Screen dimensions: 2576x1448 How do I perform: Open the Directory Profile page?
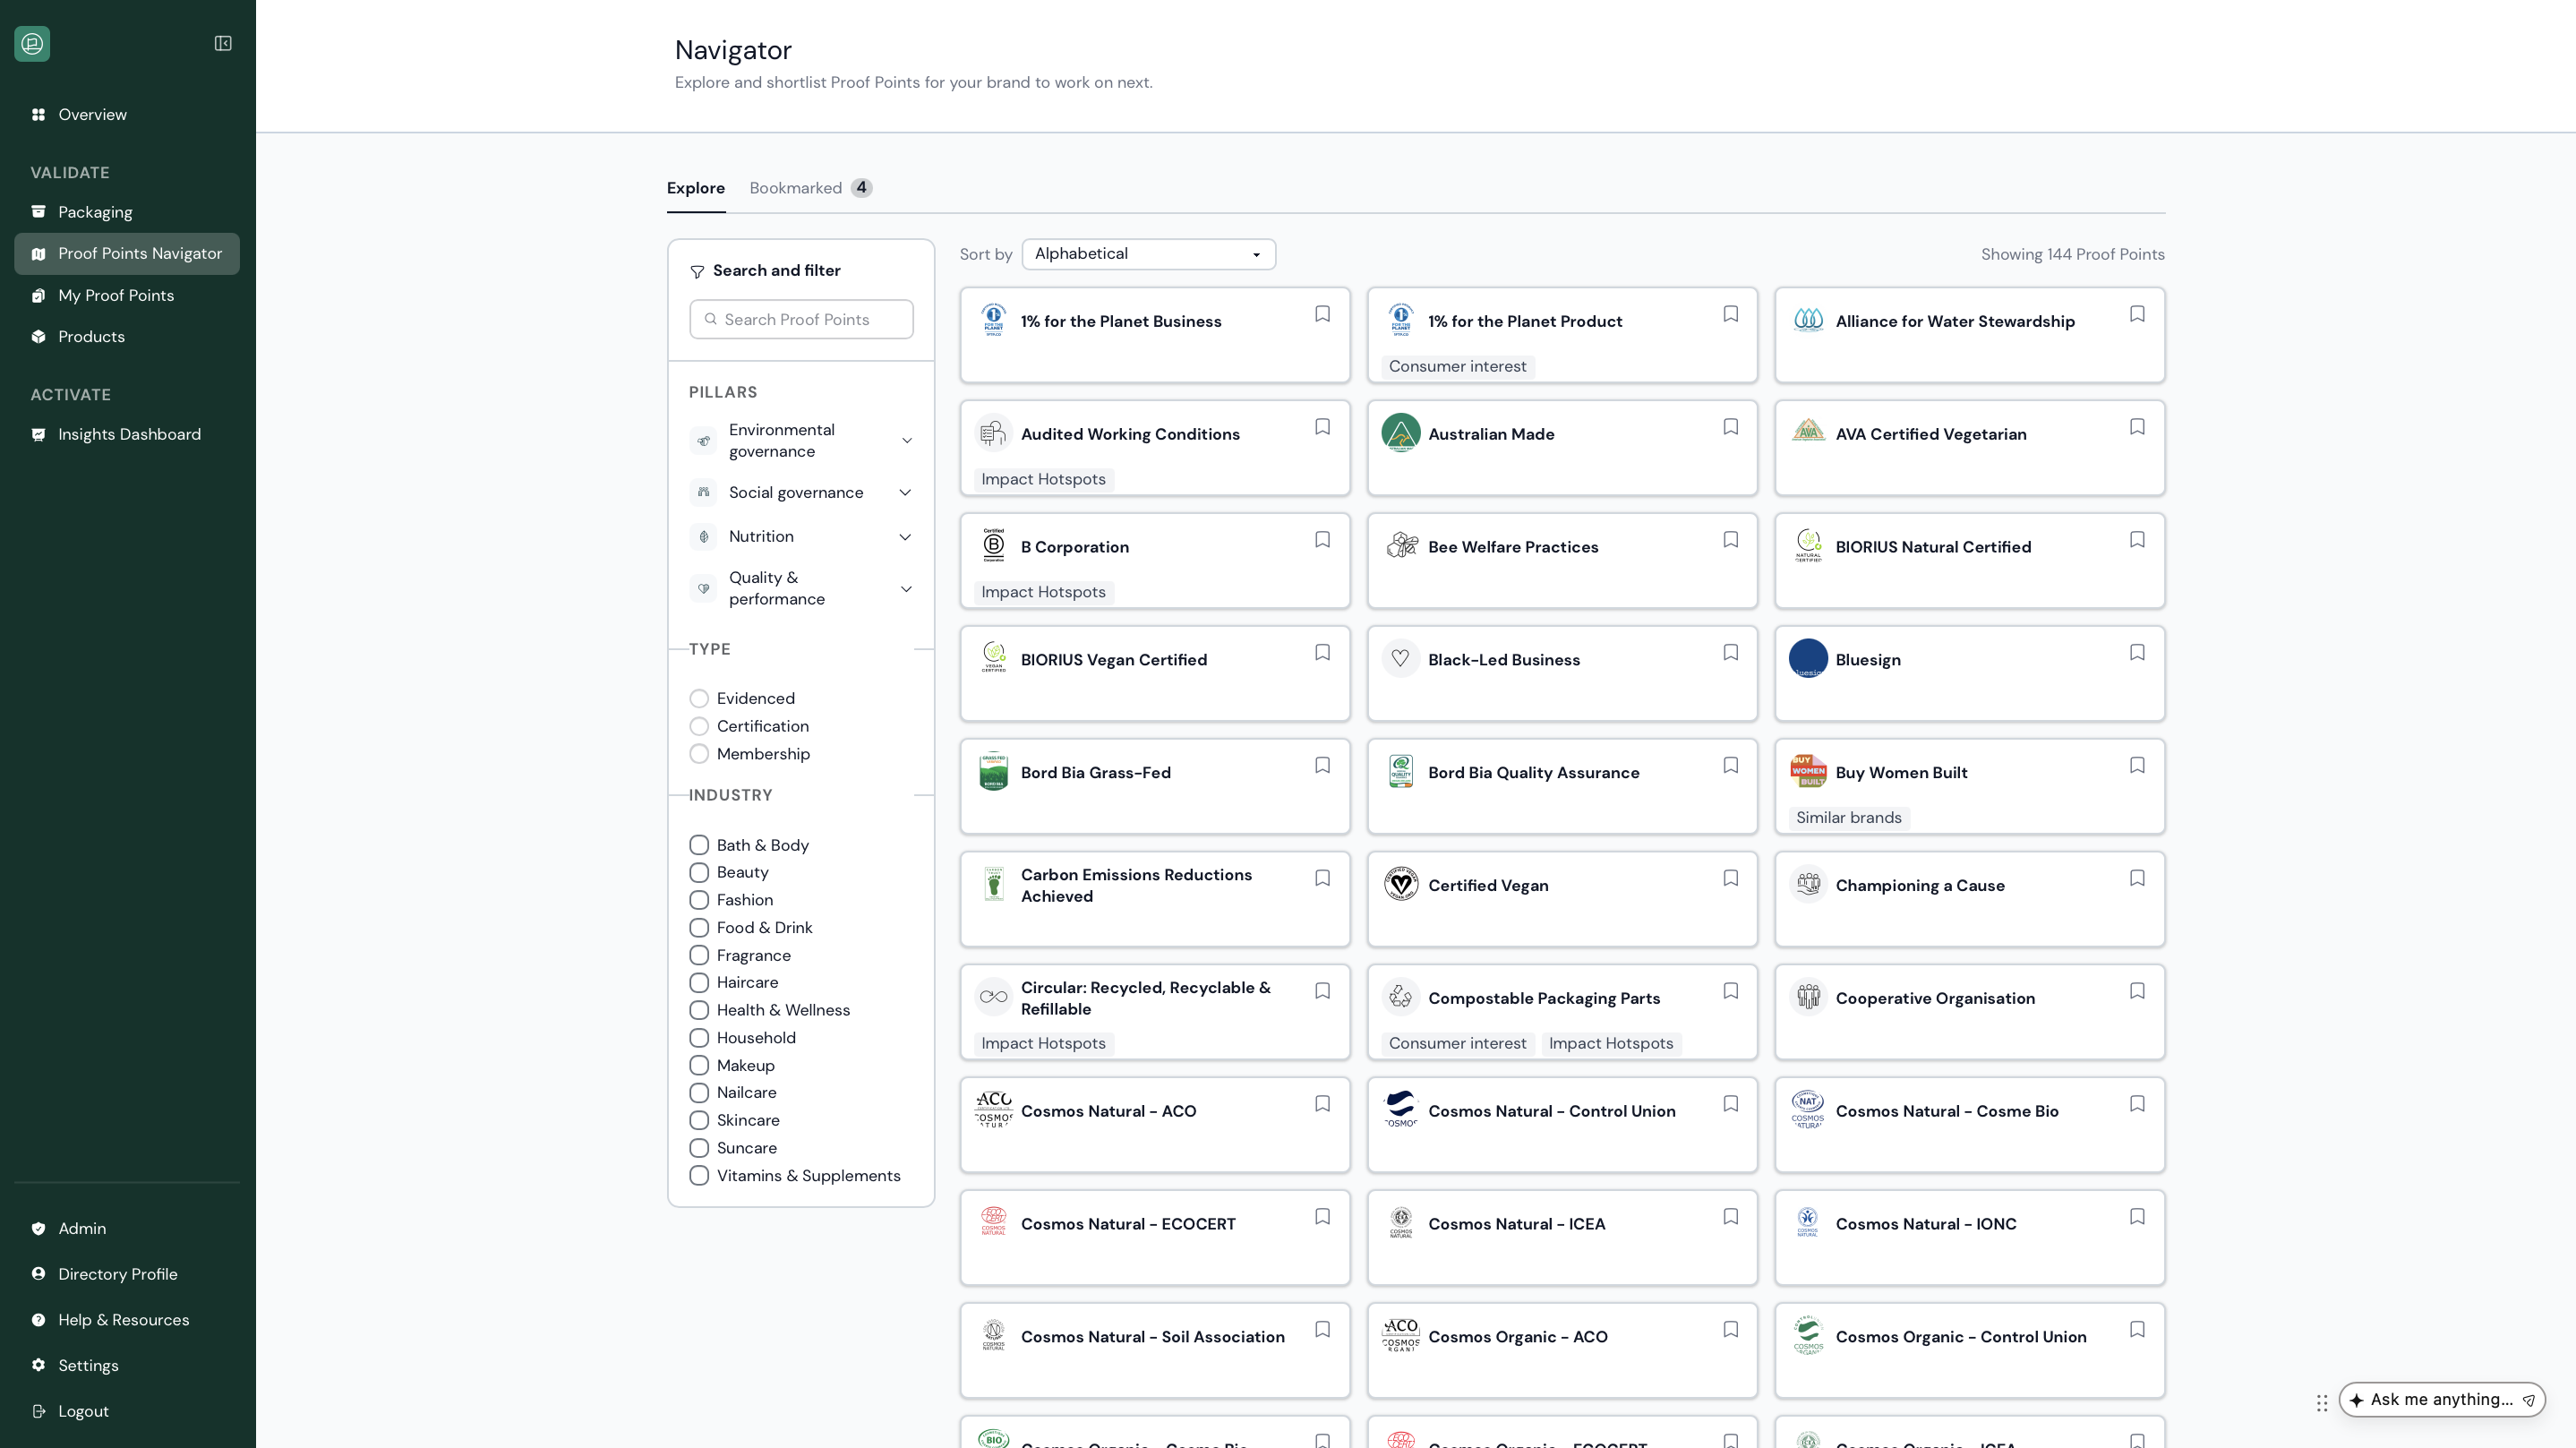[x=127, y=1274]
